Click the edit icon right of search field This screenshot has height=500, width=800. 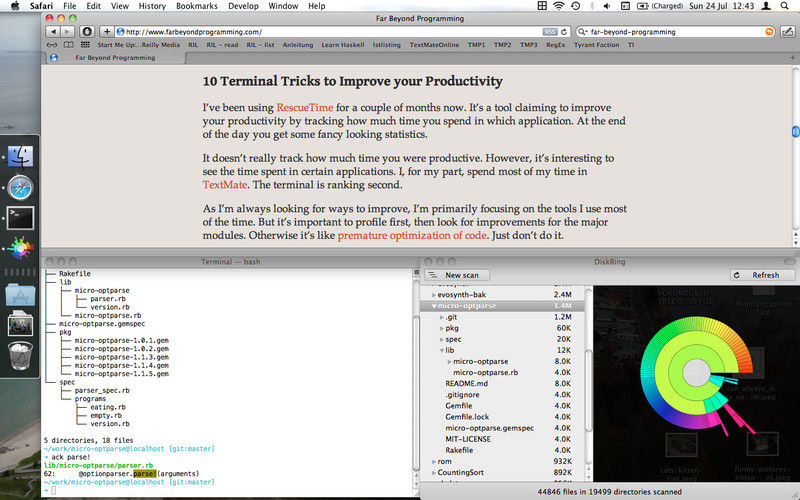(787, 32)
